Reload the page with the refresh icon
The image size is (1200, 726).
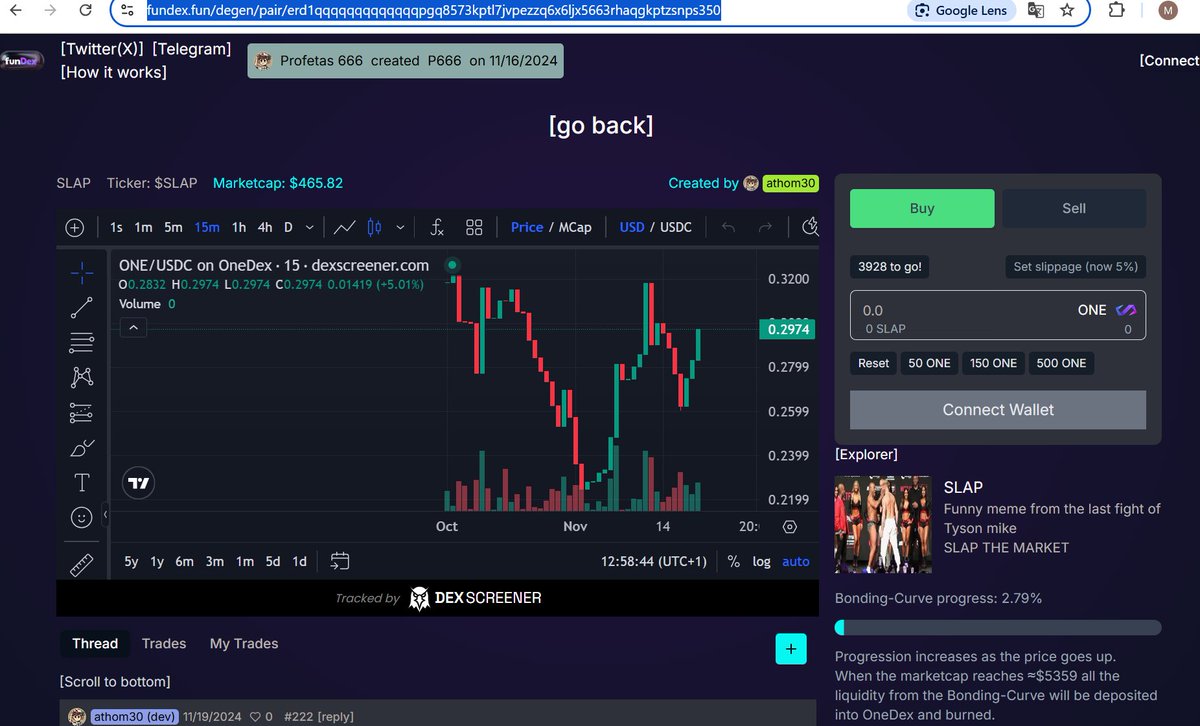click(88, 10)
